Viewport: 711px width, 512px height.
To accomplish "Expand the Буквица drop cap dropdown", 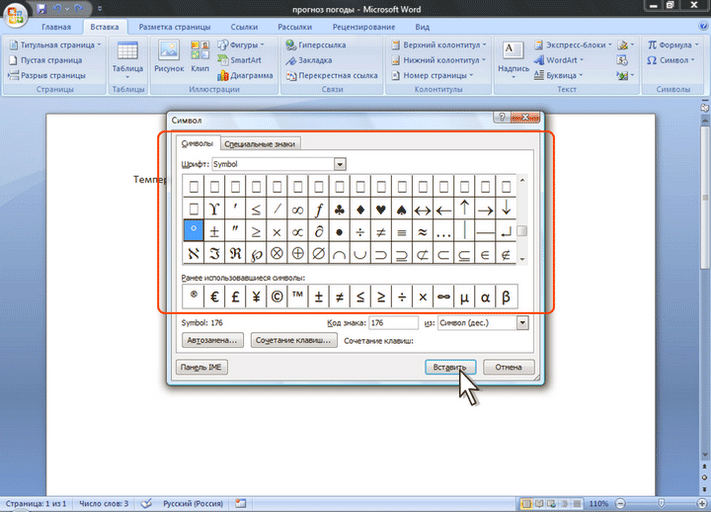I will coord(581,75).
